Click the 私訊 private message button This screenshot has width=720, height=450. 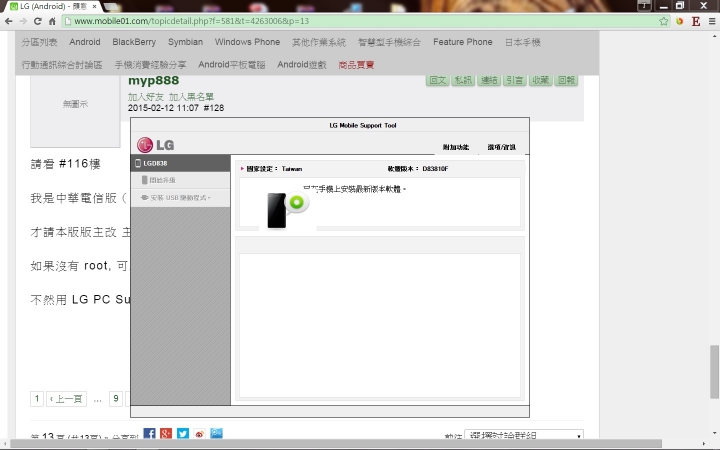[463, 80]
